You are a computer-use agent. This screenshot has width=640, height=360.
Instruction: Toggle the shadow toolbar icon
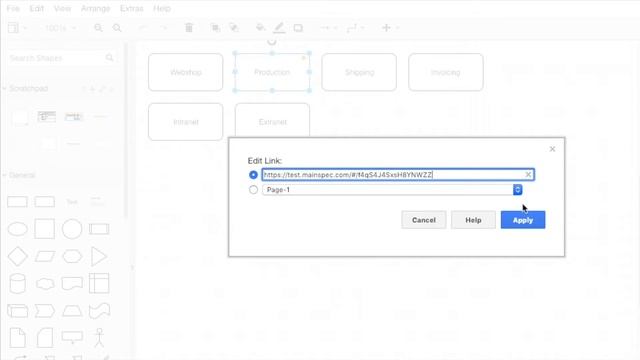(x=298, y=28)
